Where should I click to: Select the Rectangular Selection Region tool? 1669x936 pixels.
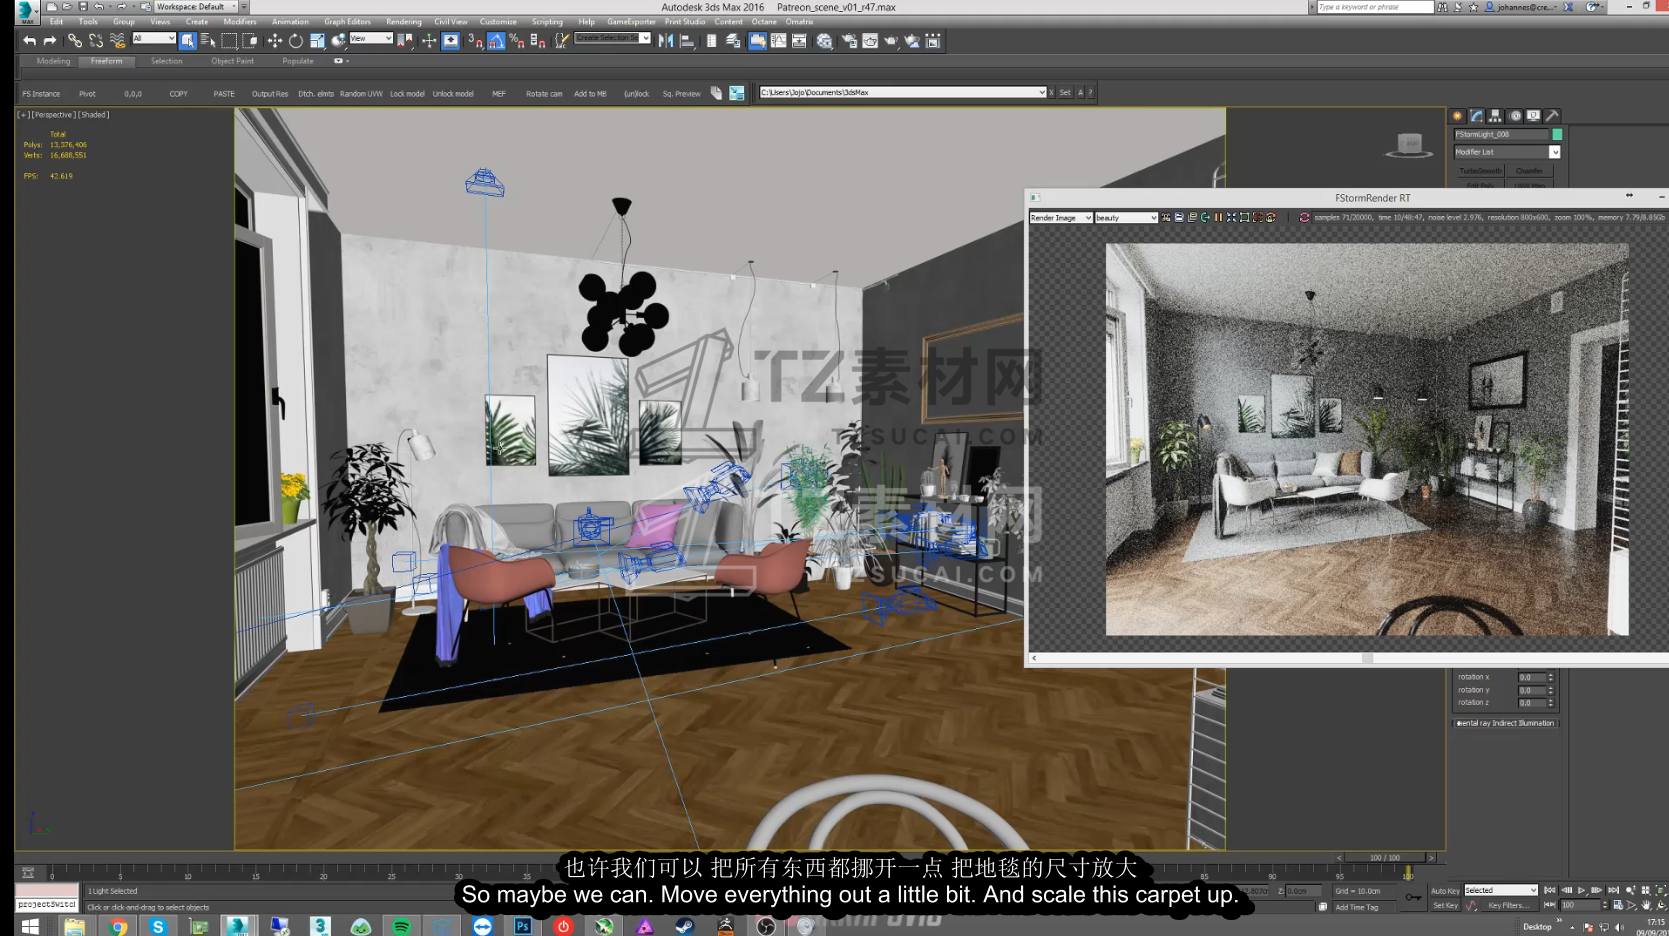point(229,41)
